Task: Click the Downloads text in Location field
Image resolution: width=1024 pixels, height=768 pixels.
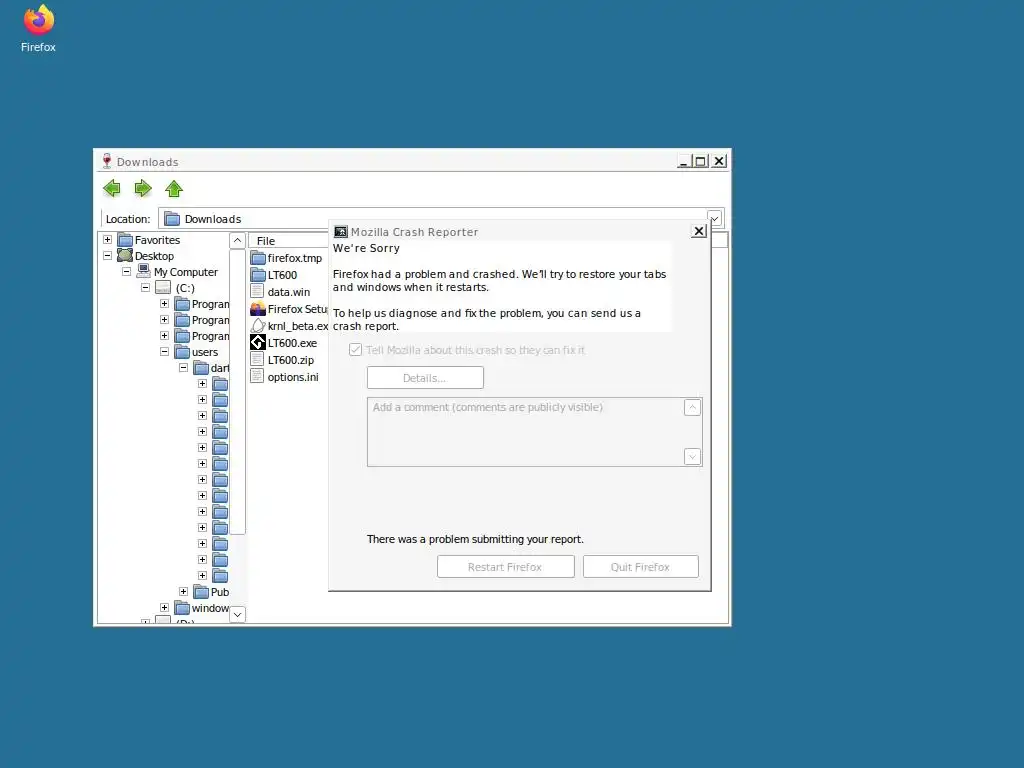Action: pos(213,219)
